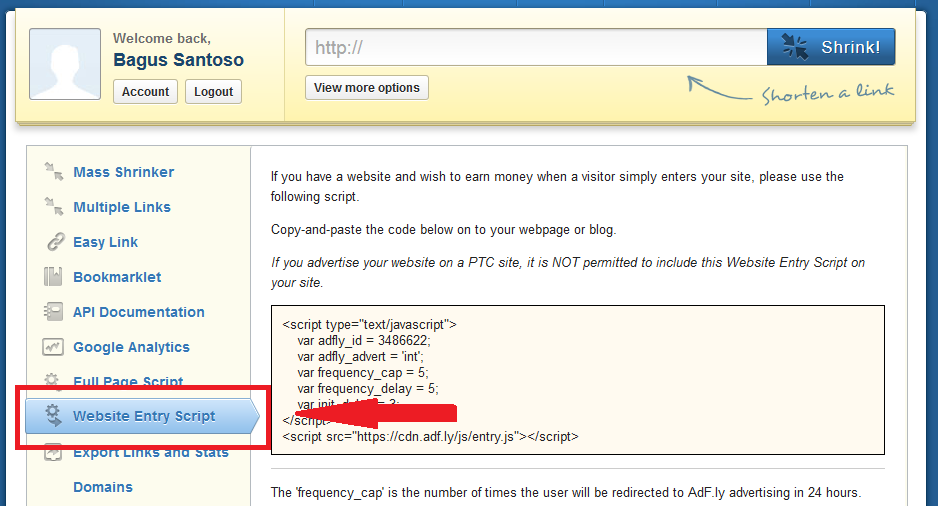This screenshot has height=506, width=938.
Task: Open the Multiple Links page
Action: click(121, 207)
